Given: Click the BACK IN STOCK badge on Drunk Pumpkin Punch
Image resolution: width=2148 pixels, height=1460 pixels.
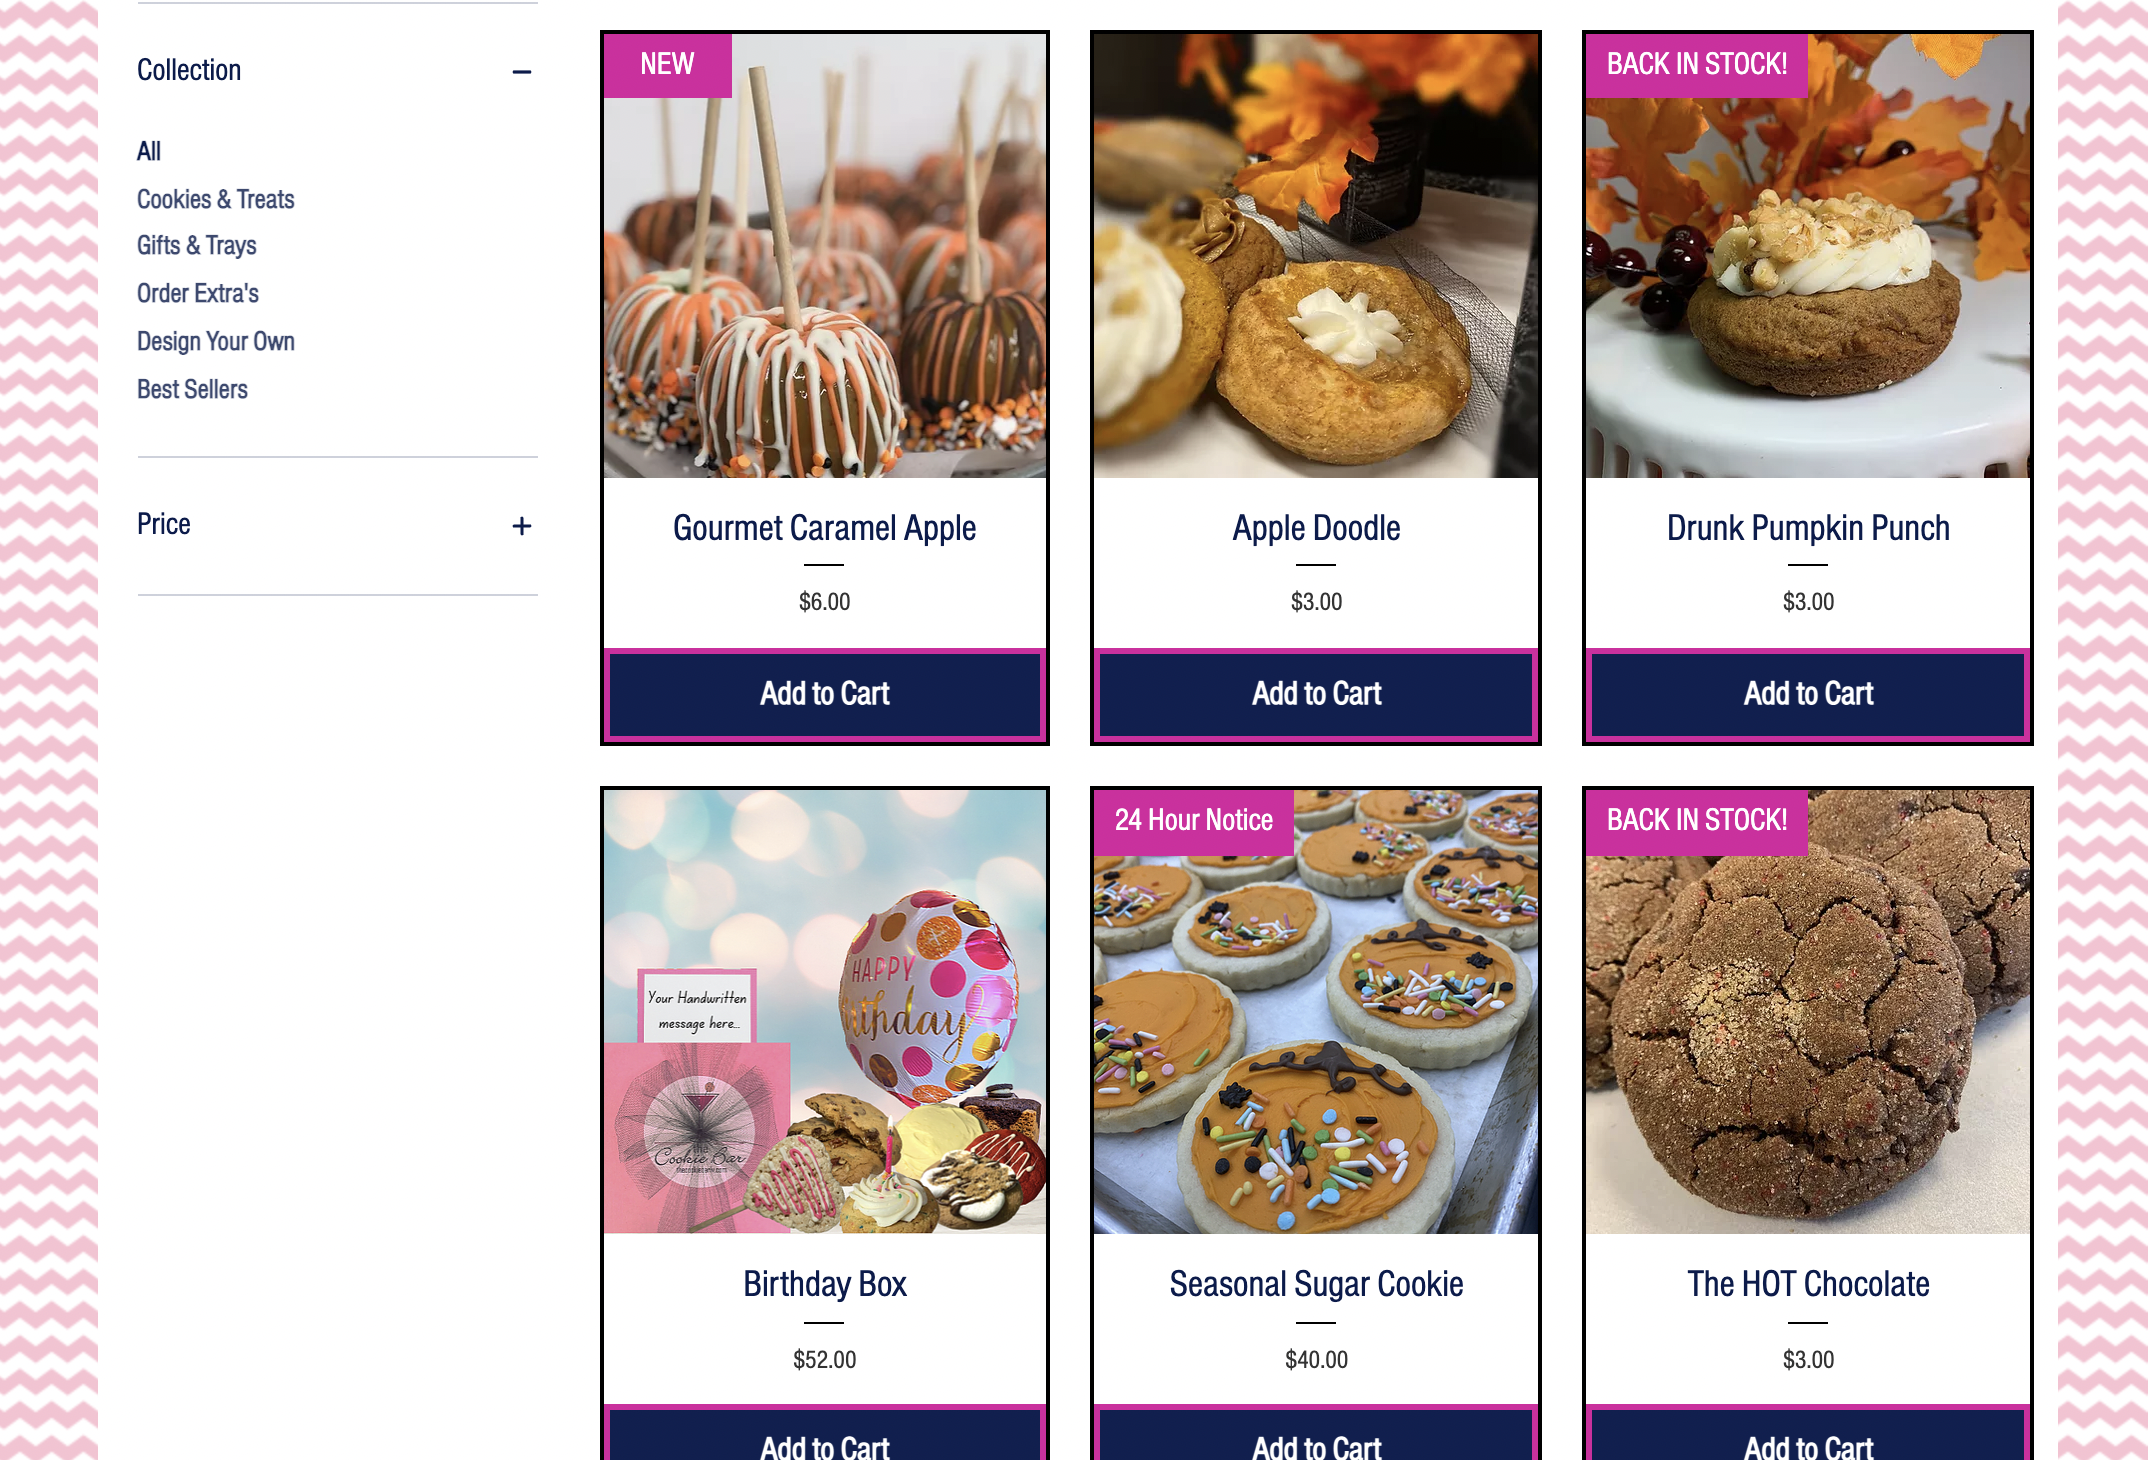Looking at the screenshot, I should pyautogui.click(x=1695, y=64).
